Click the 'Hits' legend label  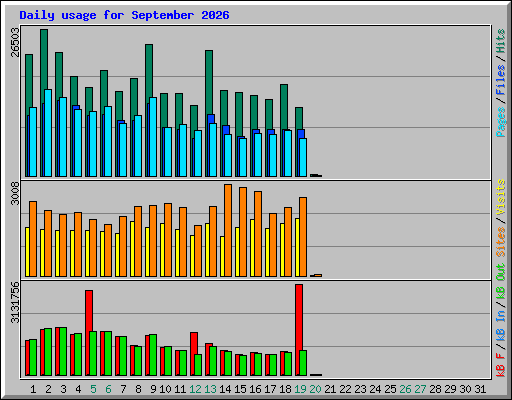pos(500,41)
